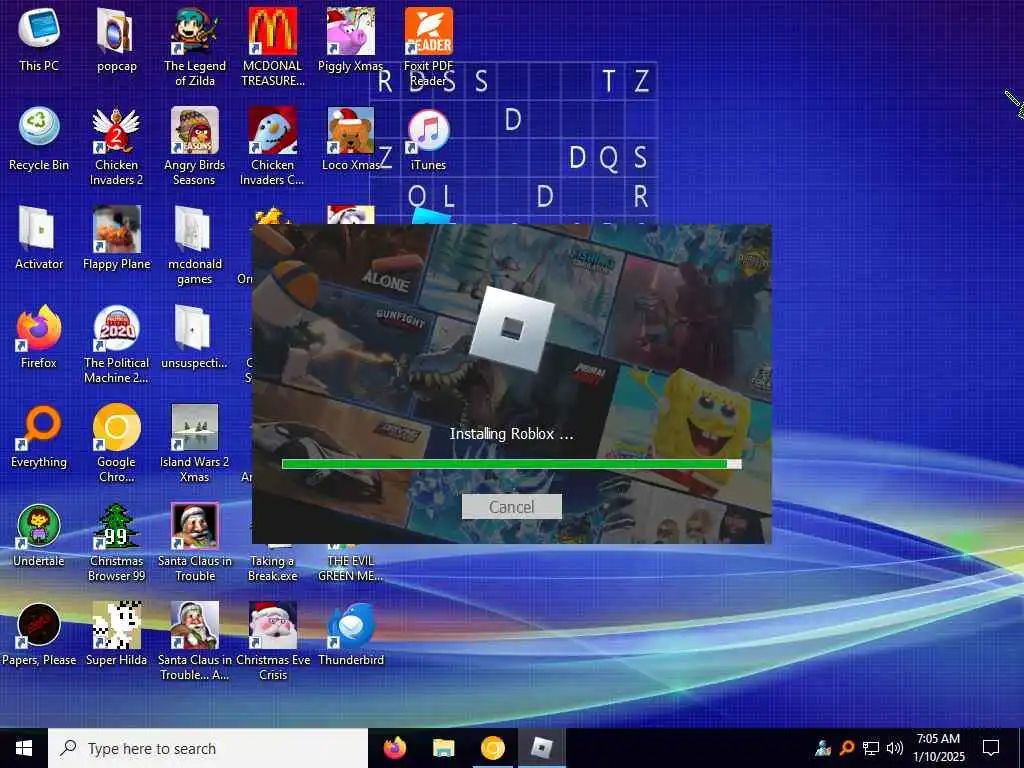Select the Piggly Xmas icon
This screenshot has height=768, width=1024.
click(x=351, y=39)
